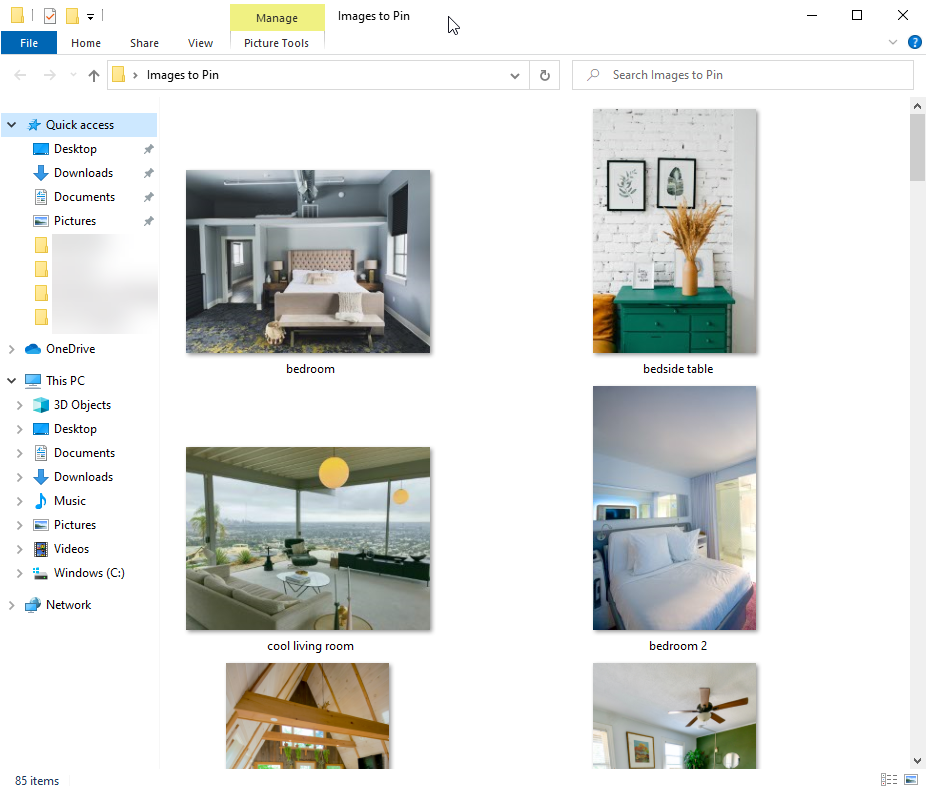
Task: Open Downloads under This PC
Action: [x=83, y=477]
